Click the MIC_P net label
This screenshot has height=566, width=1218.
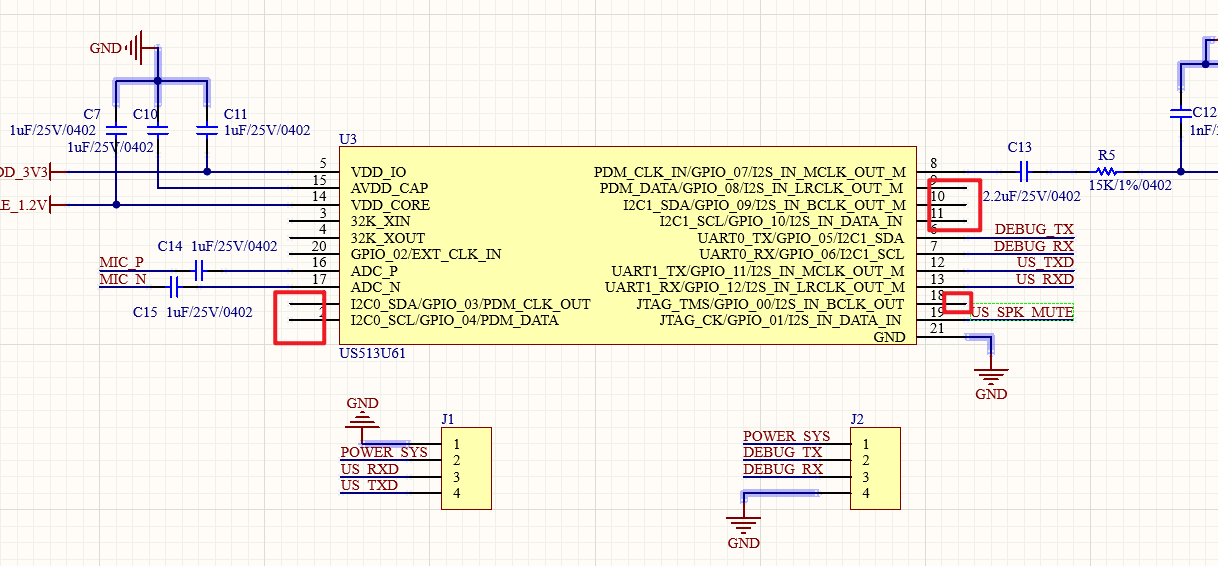point(121,262)
